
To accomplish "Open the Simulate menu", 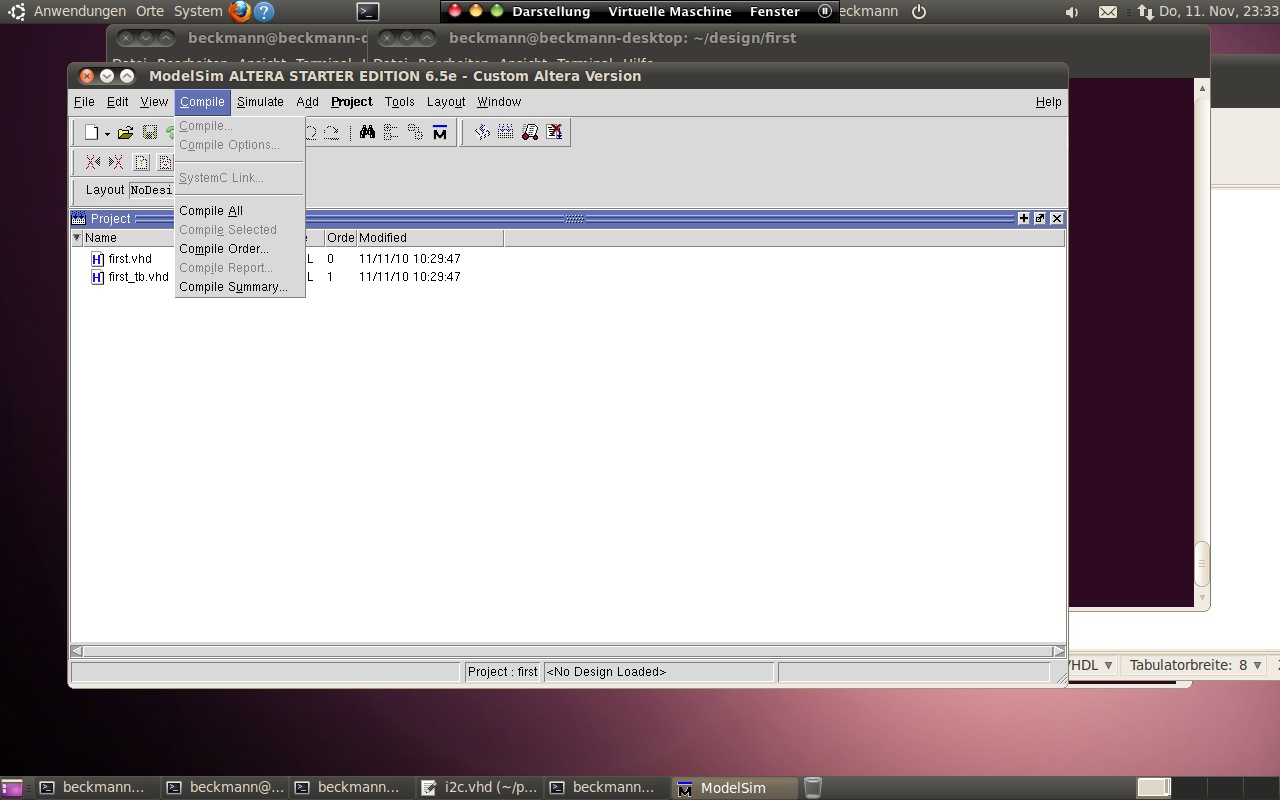I will [260, 102].
